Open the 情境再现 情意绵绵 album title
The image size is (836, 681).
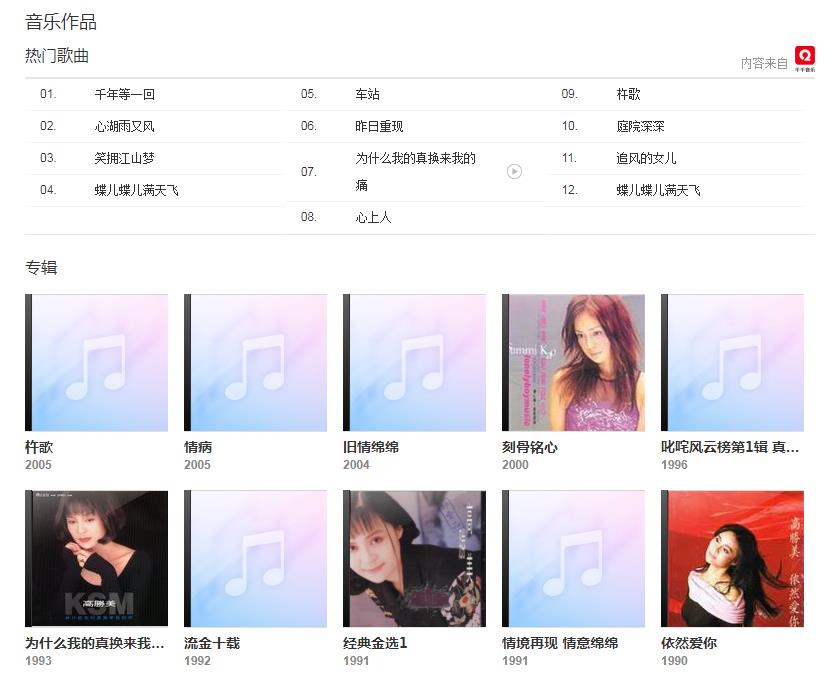tap(560, 643)
